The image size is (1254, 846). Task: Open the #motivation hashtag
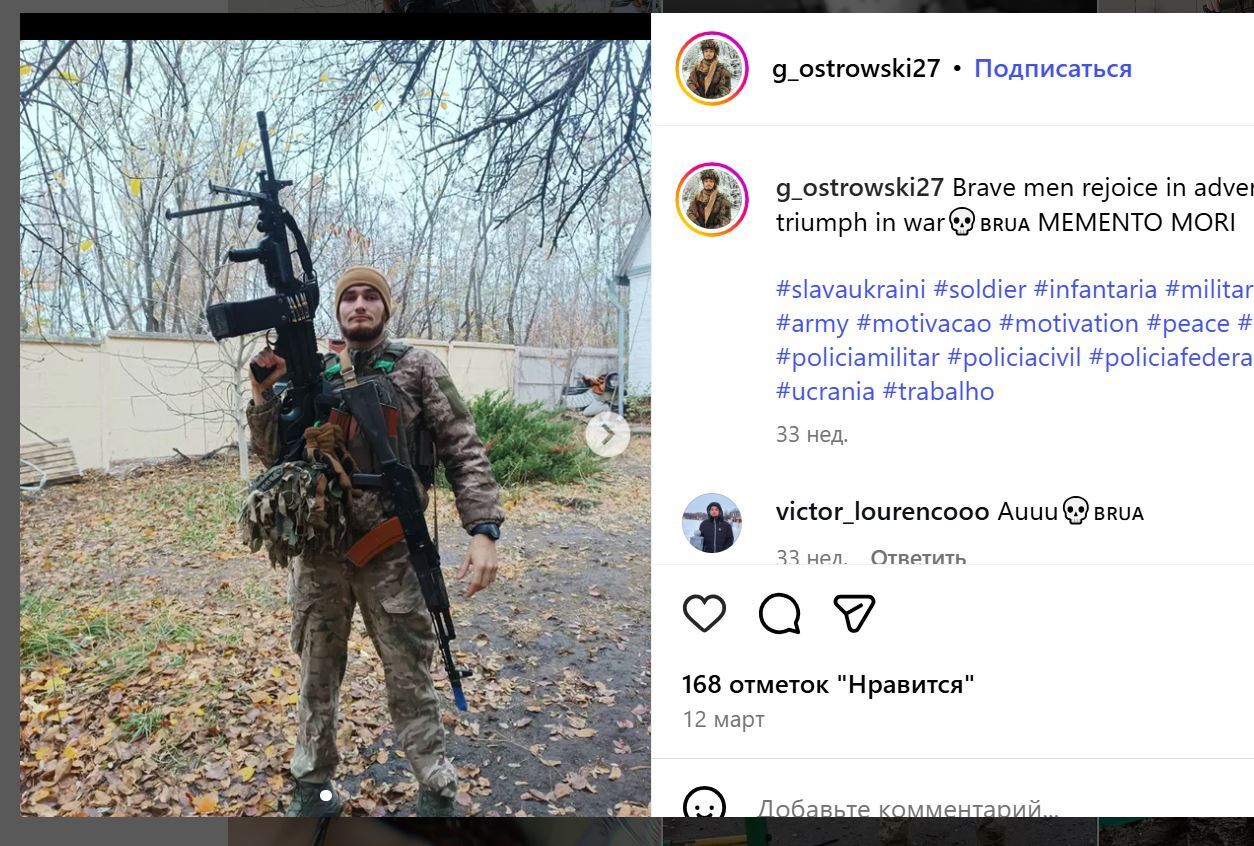point(1069,323)
